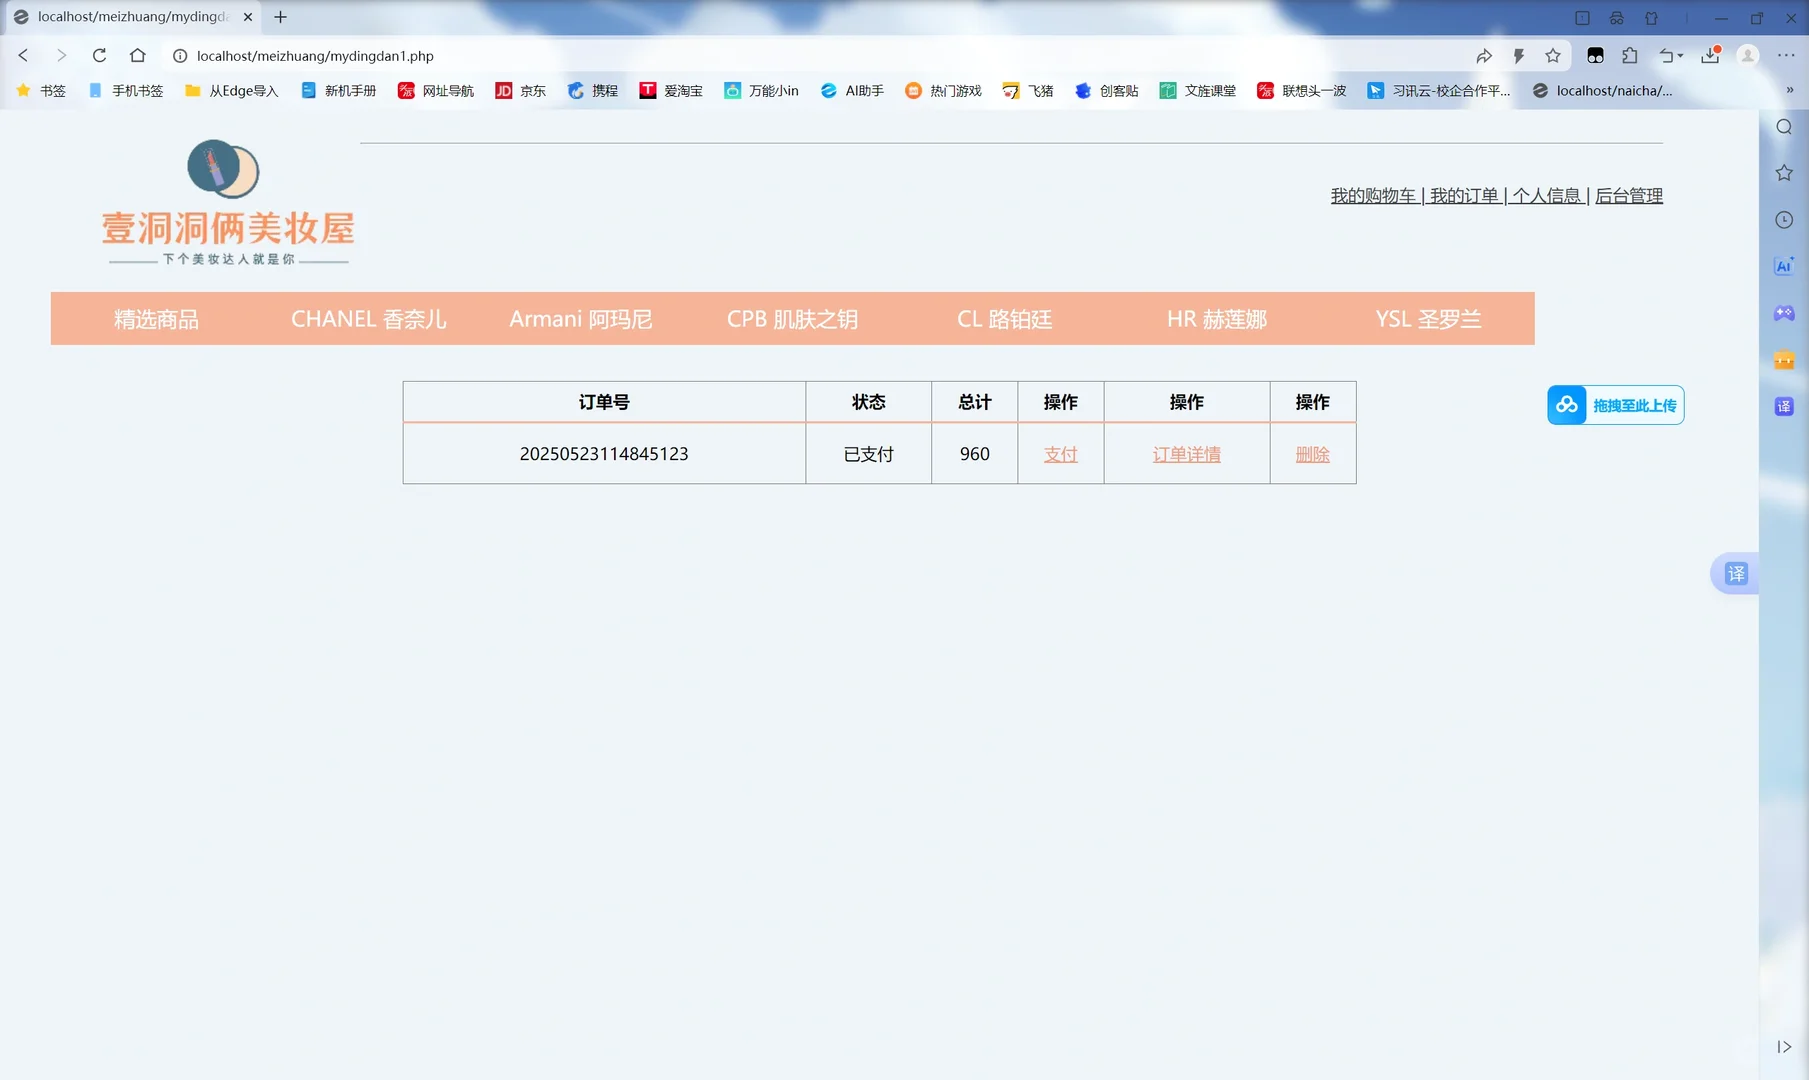Screen dimensions: 1809x1080
Task: Reload the current page
Action: coord(99,56)
